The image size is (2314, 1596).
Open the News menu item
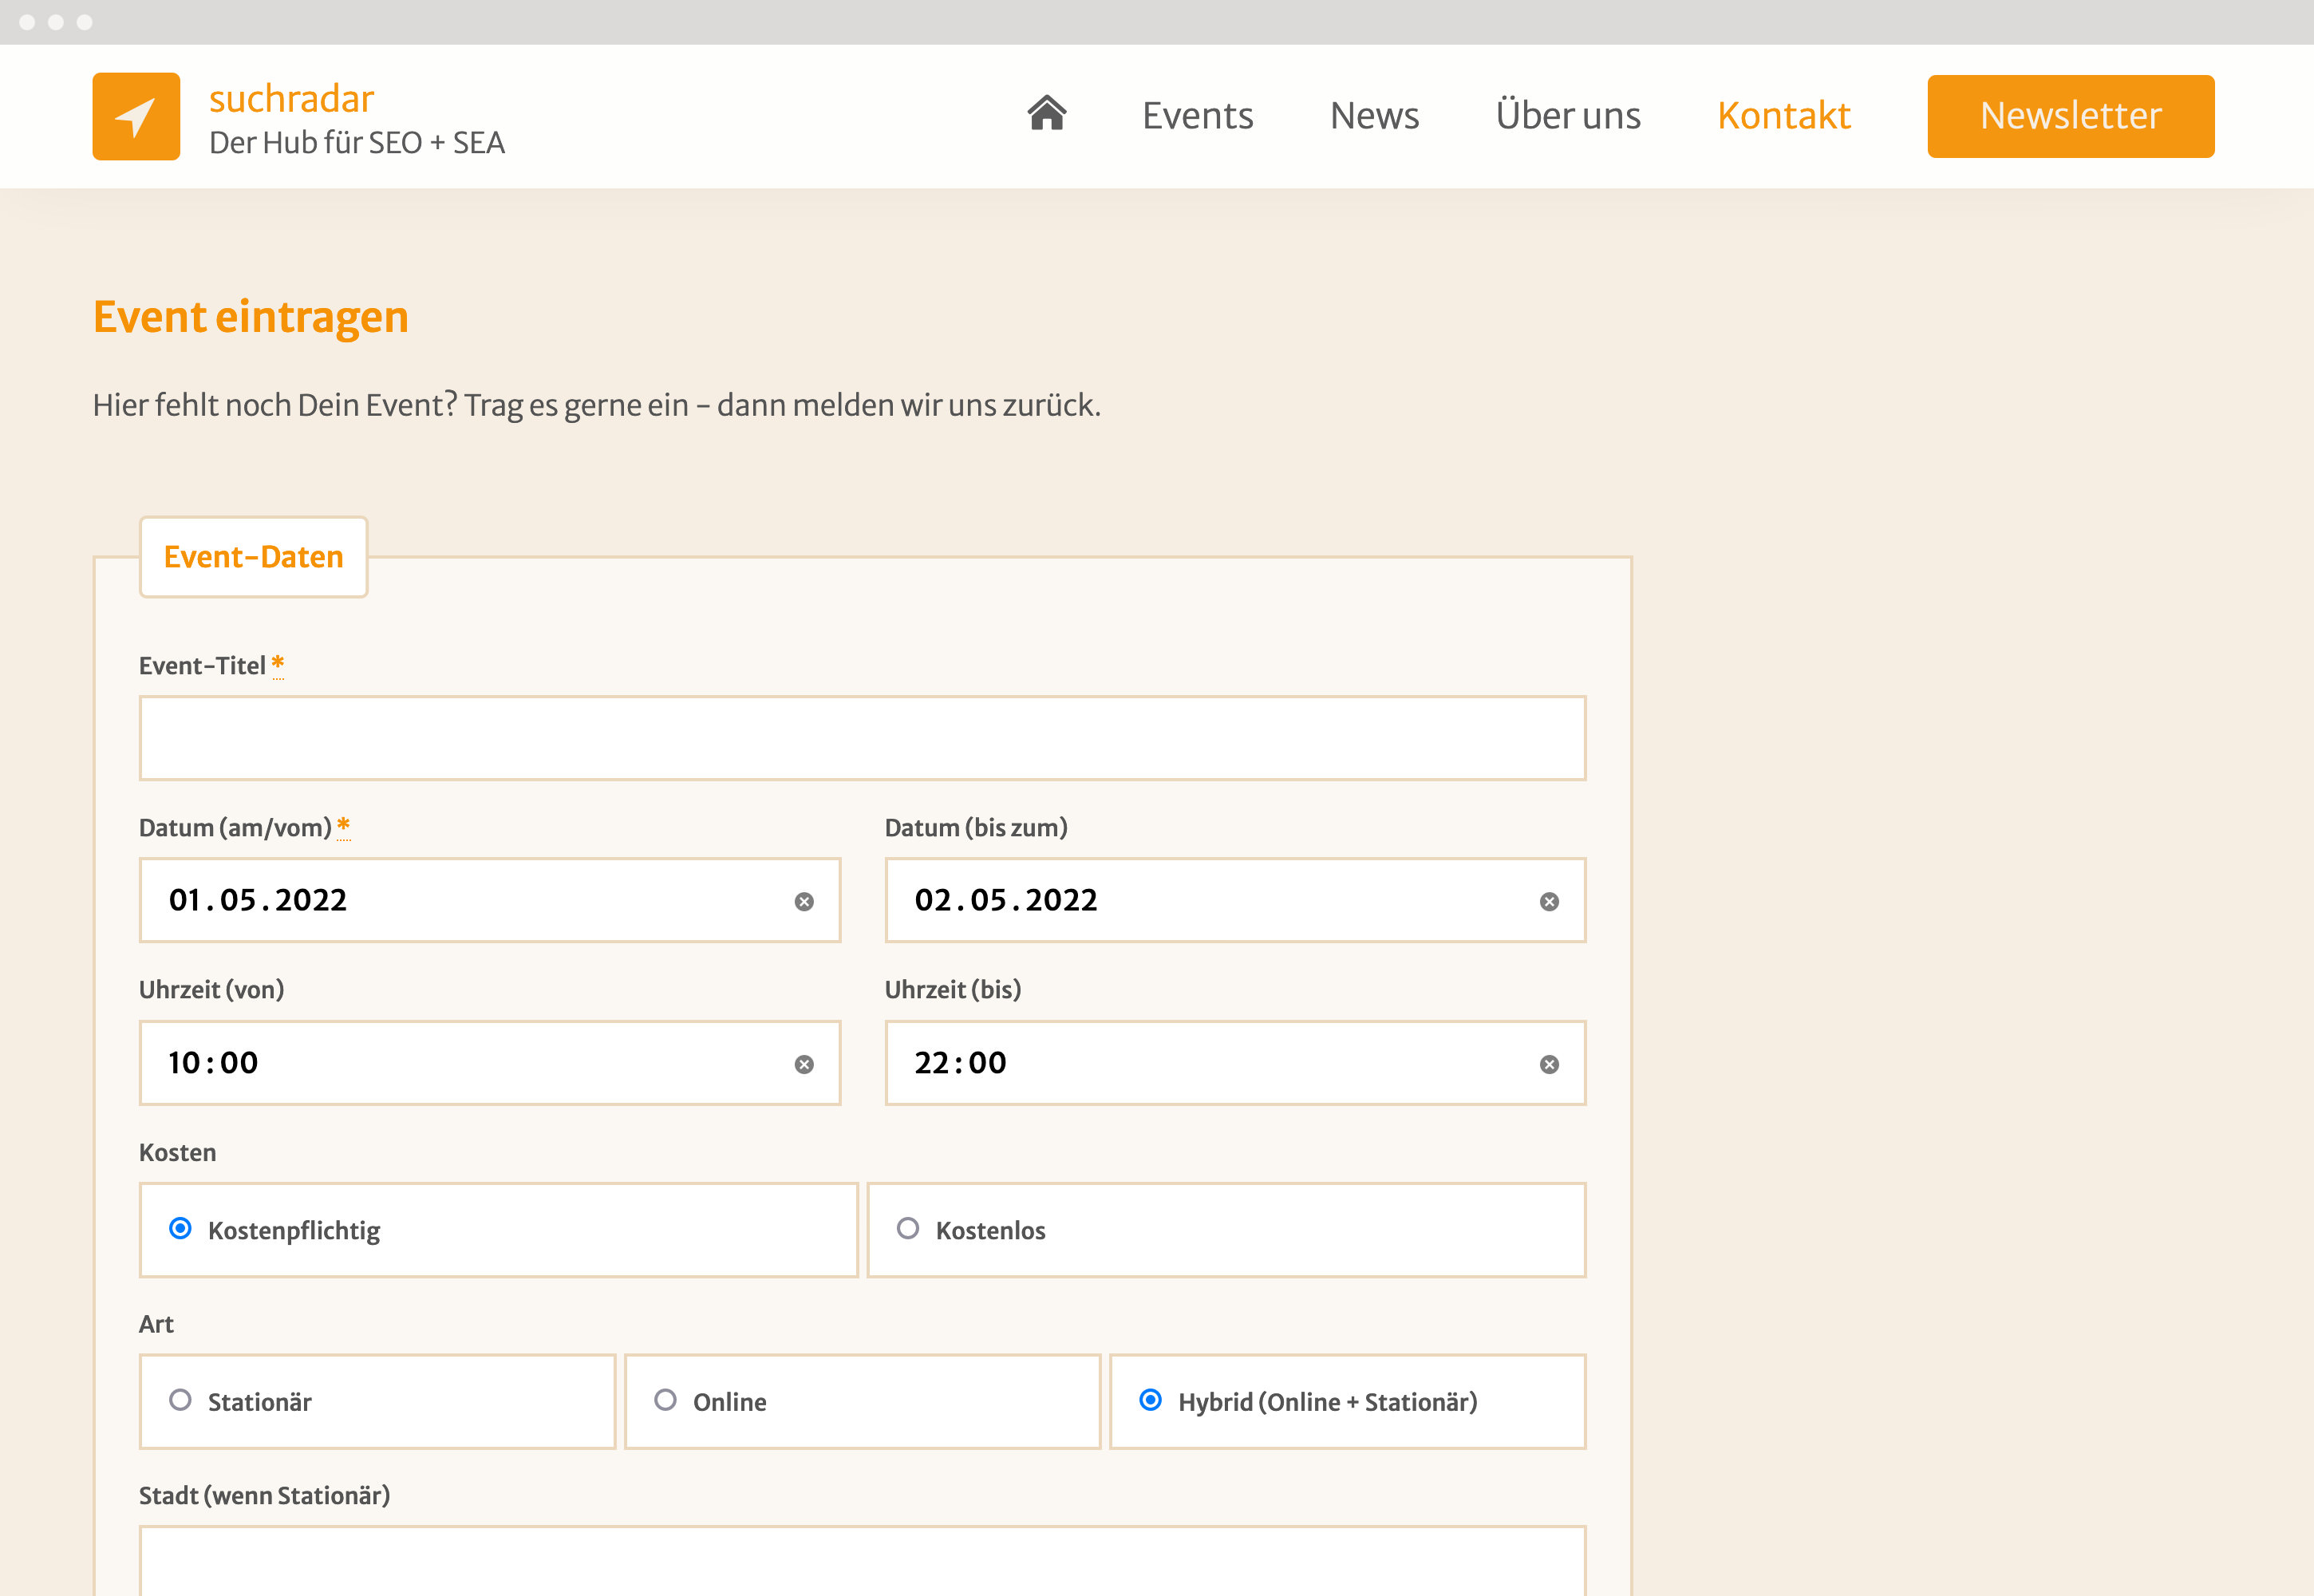pyautogui.click(x=1374, y=116)
